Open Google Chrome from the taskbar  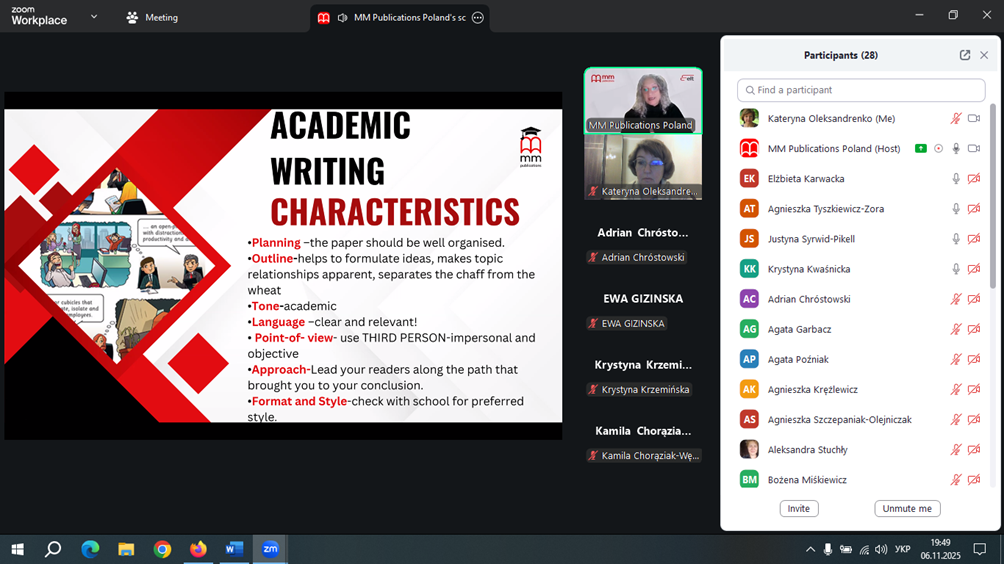click(x=162, y=549)
